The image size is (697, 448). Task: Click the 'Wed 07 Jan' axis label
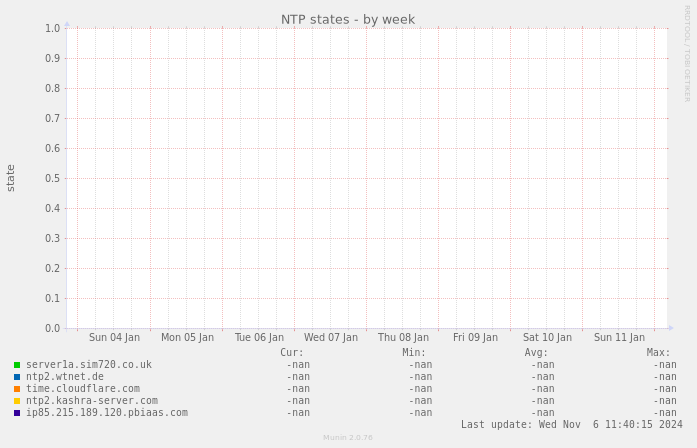tap(331, 337)
